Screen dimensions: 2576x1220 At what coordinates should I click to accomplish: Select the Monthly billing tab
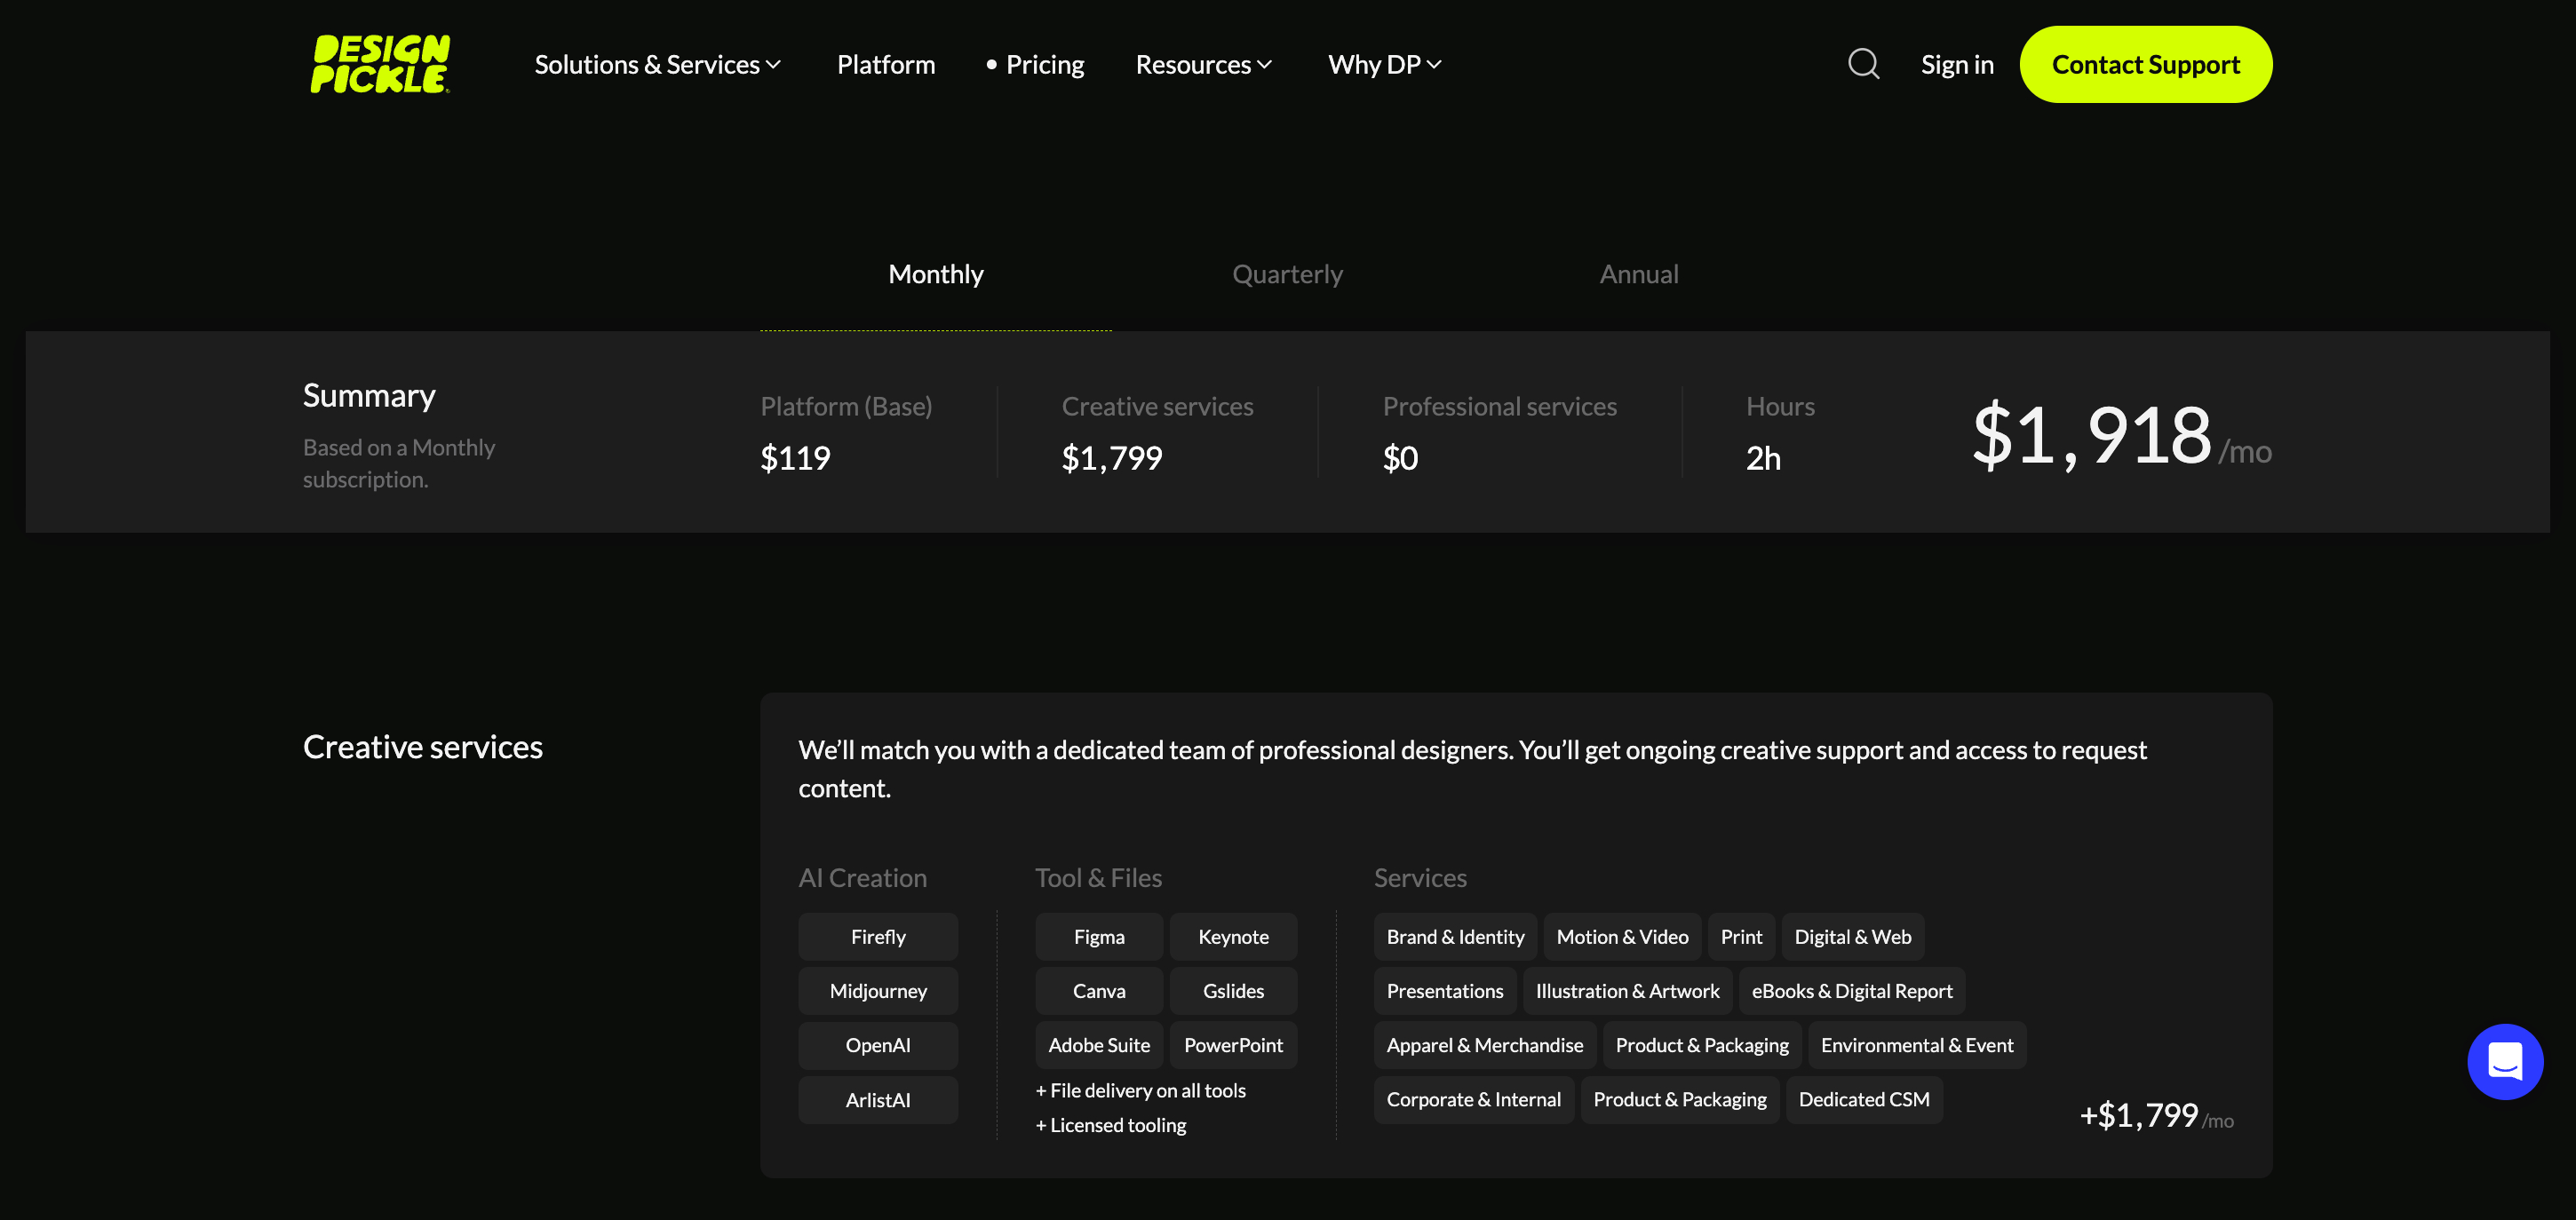935,274
